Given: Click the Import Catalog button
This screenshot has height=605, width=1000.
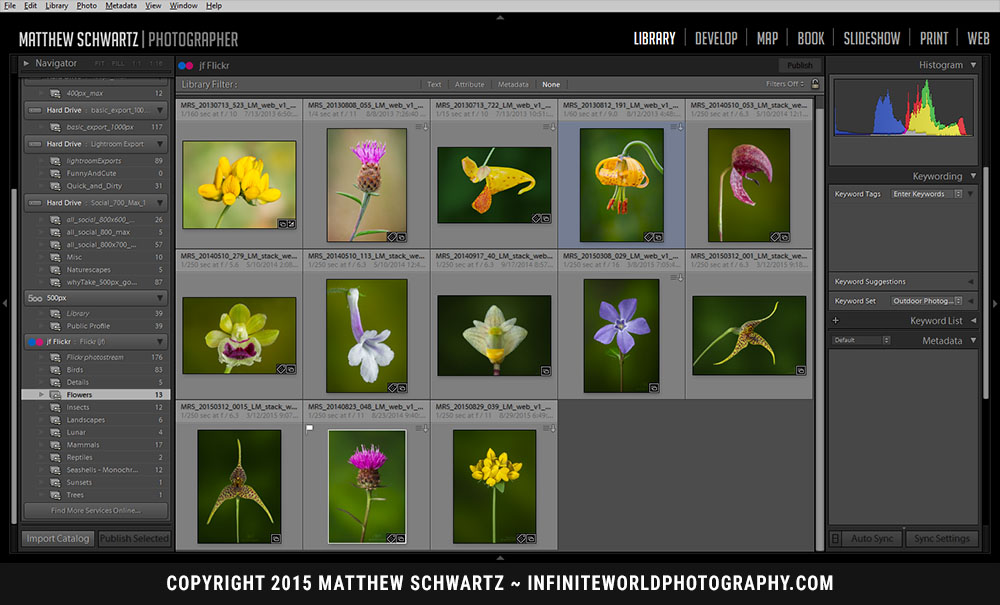Looking at the screenshot, I should (57, 538).
